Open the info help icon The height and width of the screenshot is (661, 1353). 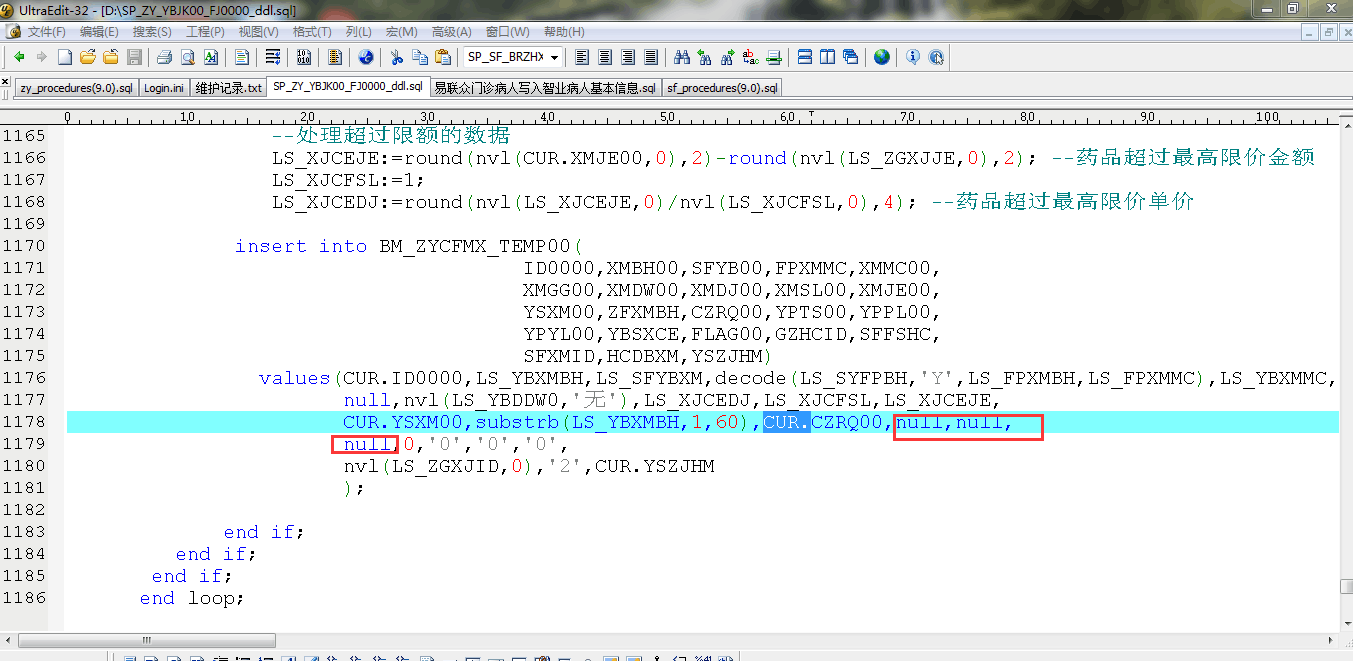pyautogui.click(x=913, y=57)
